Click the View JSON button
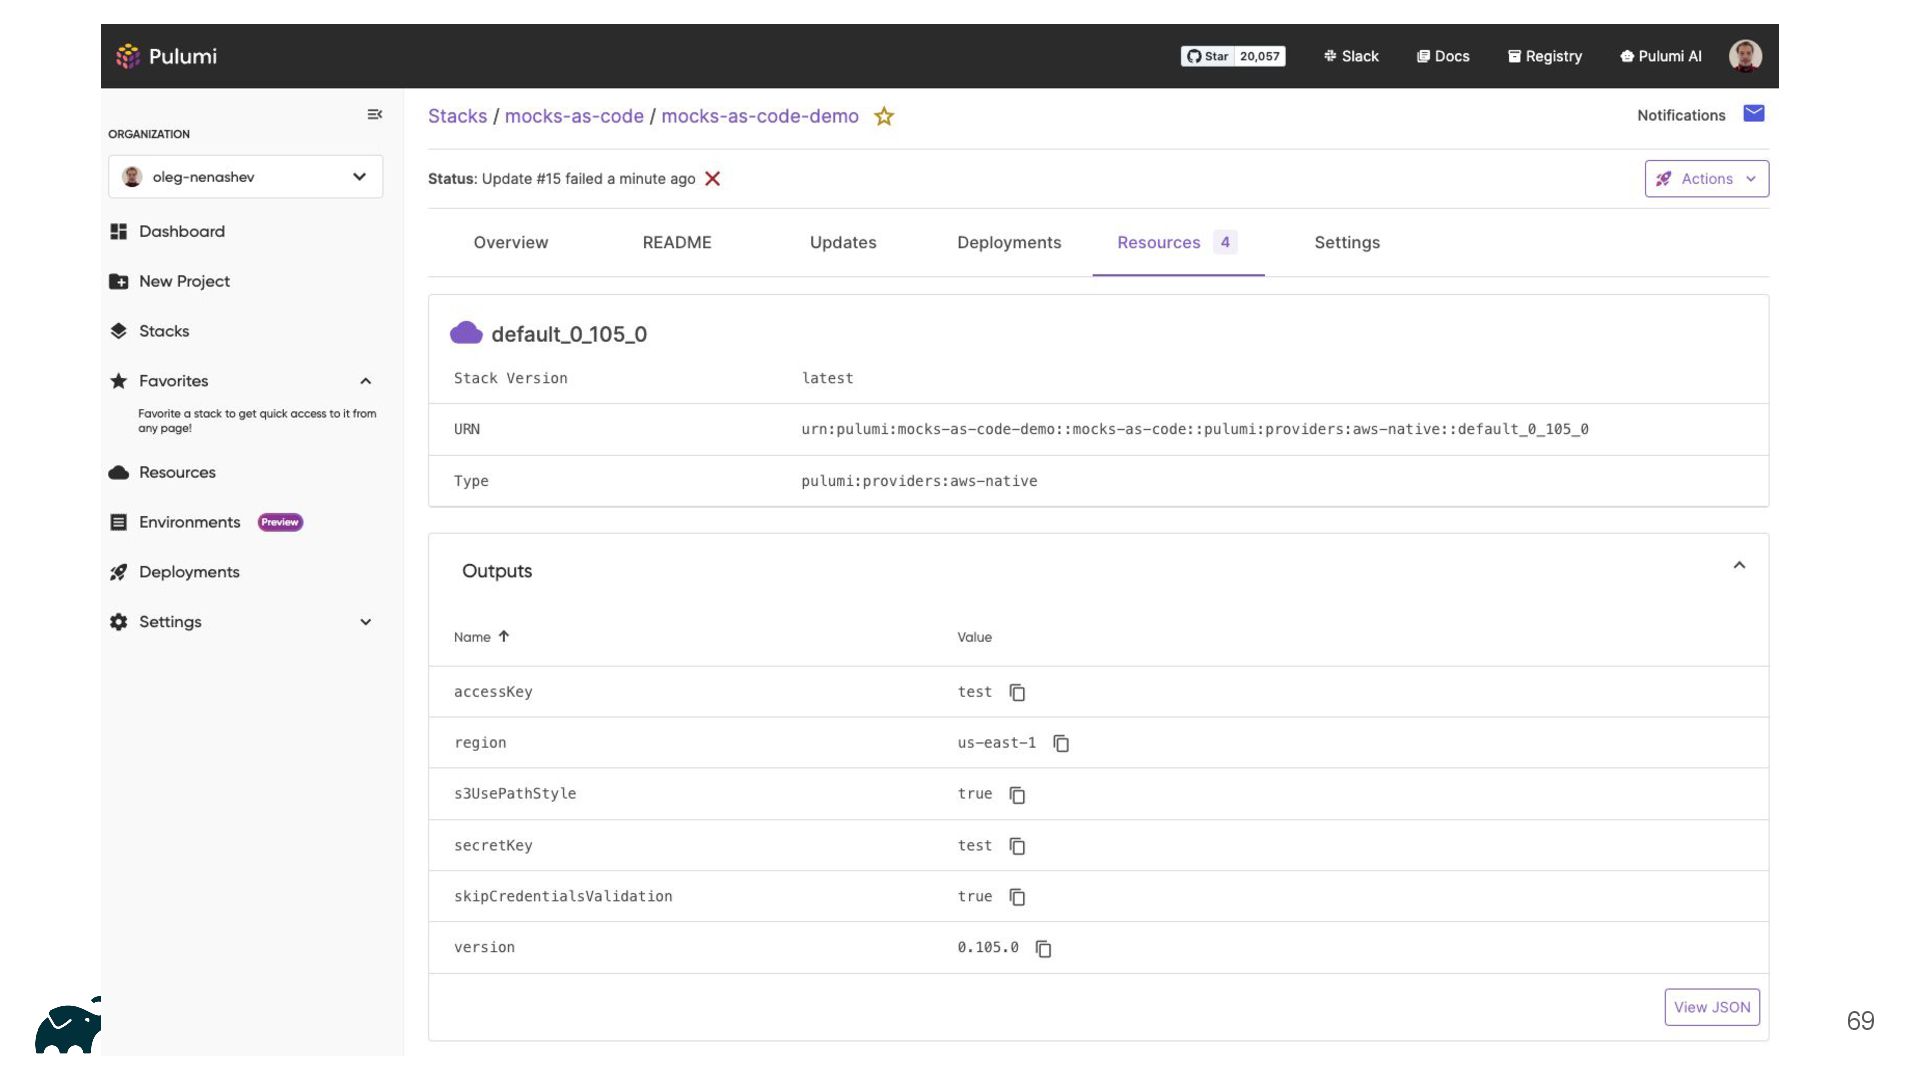The image size is (1918, 1080). pyautogui.click(x=1712, y=1007)
